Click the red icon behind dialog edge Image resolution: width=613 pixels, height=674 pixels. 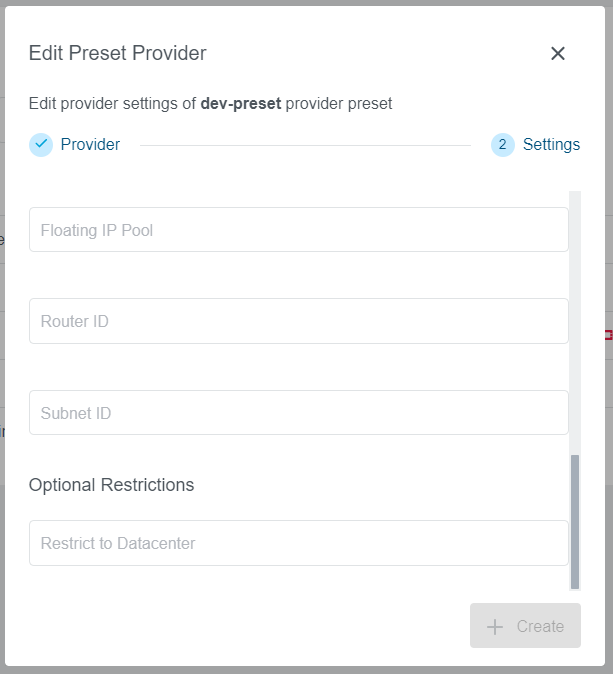(609, 335)
